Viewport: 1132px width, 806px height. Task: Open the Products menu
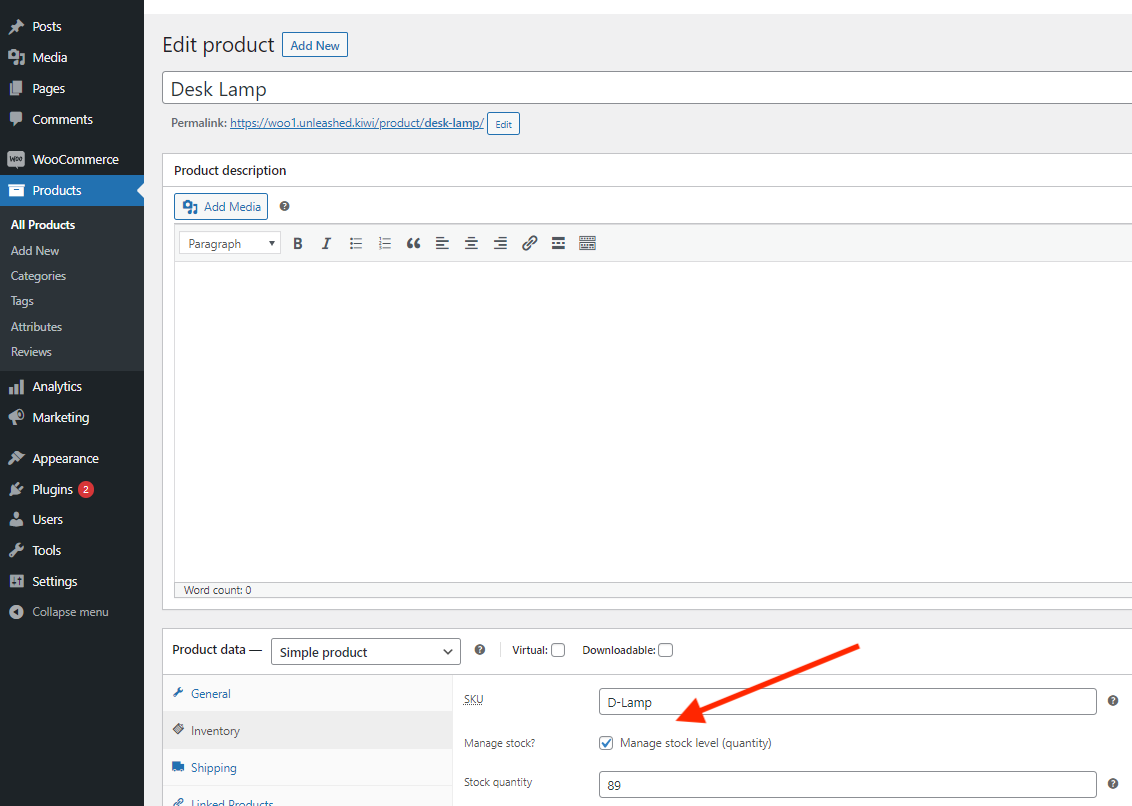coord(71,191)
